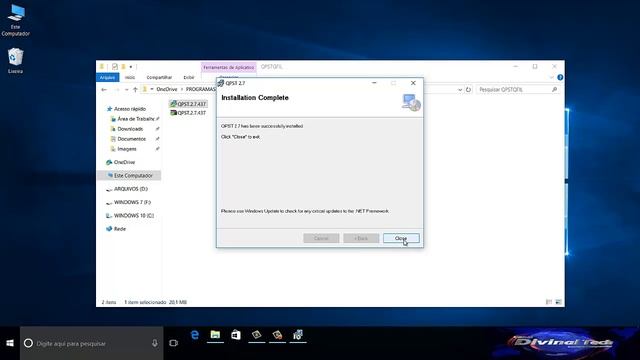
Task: Open ARQUIVOS (D:) drive in navigation pane
Action: [x=130, y=189]
